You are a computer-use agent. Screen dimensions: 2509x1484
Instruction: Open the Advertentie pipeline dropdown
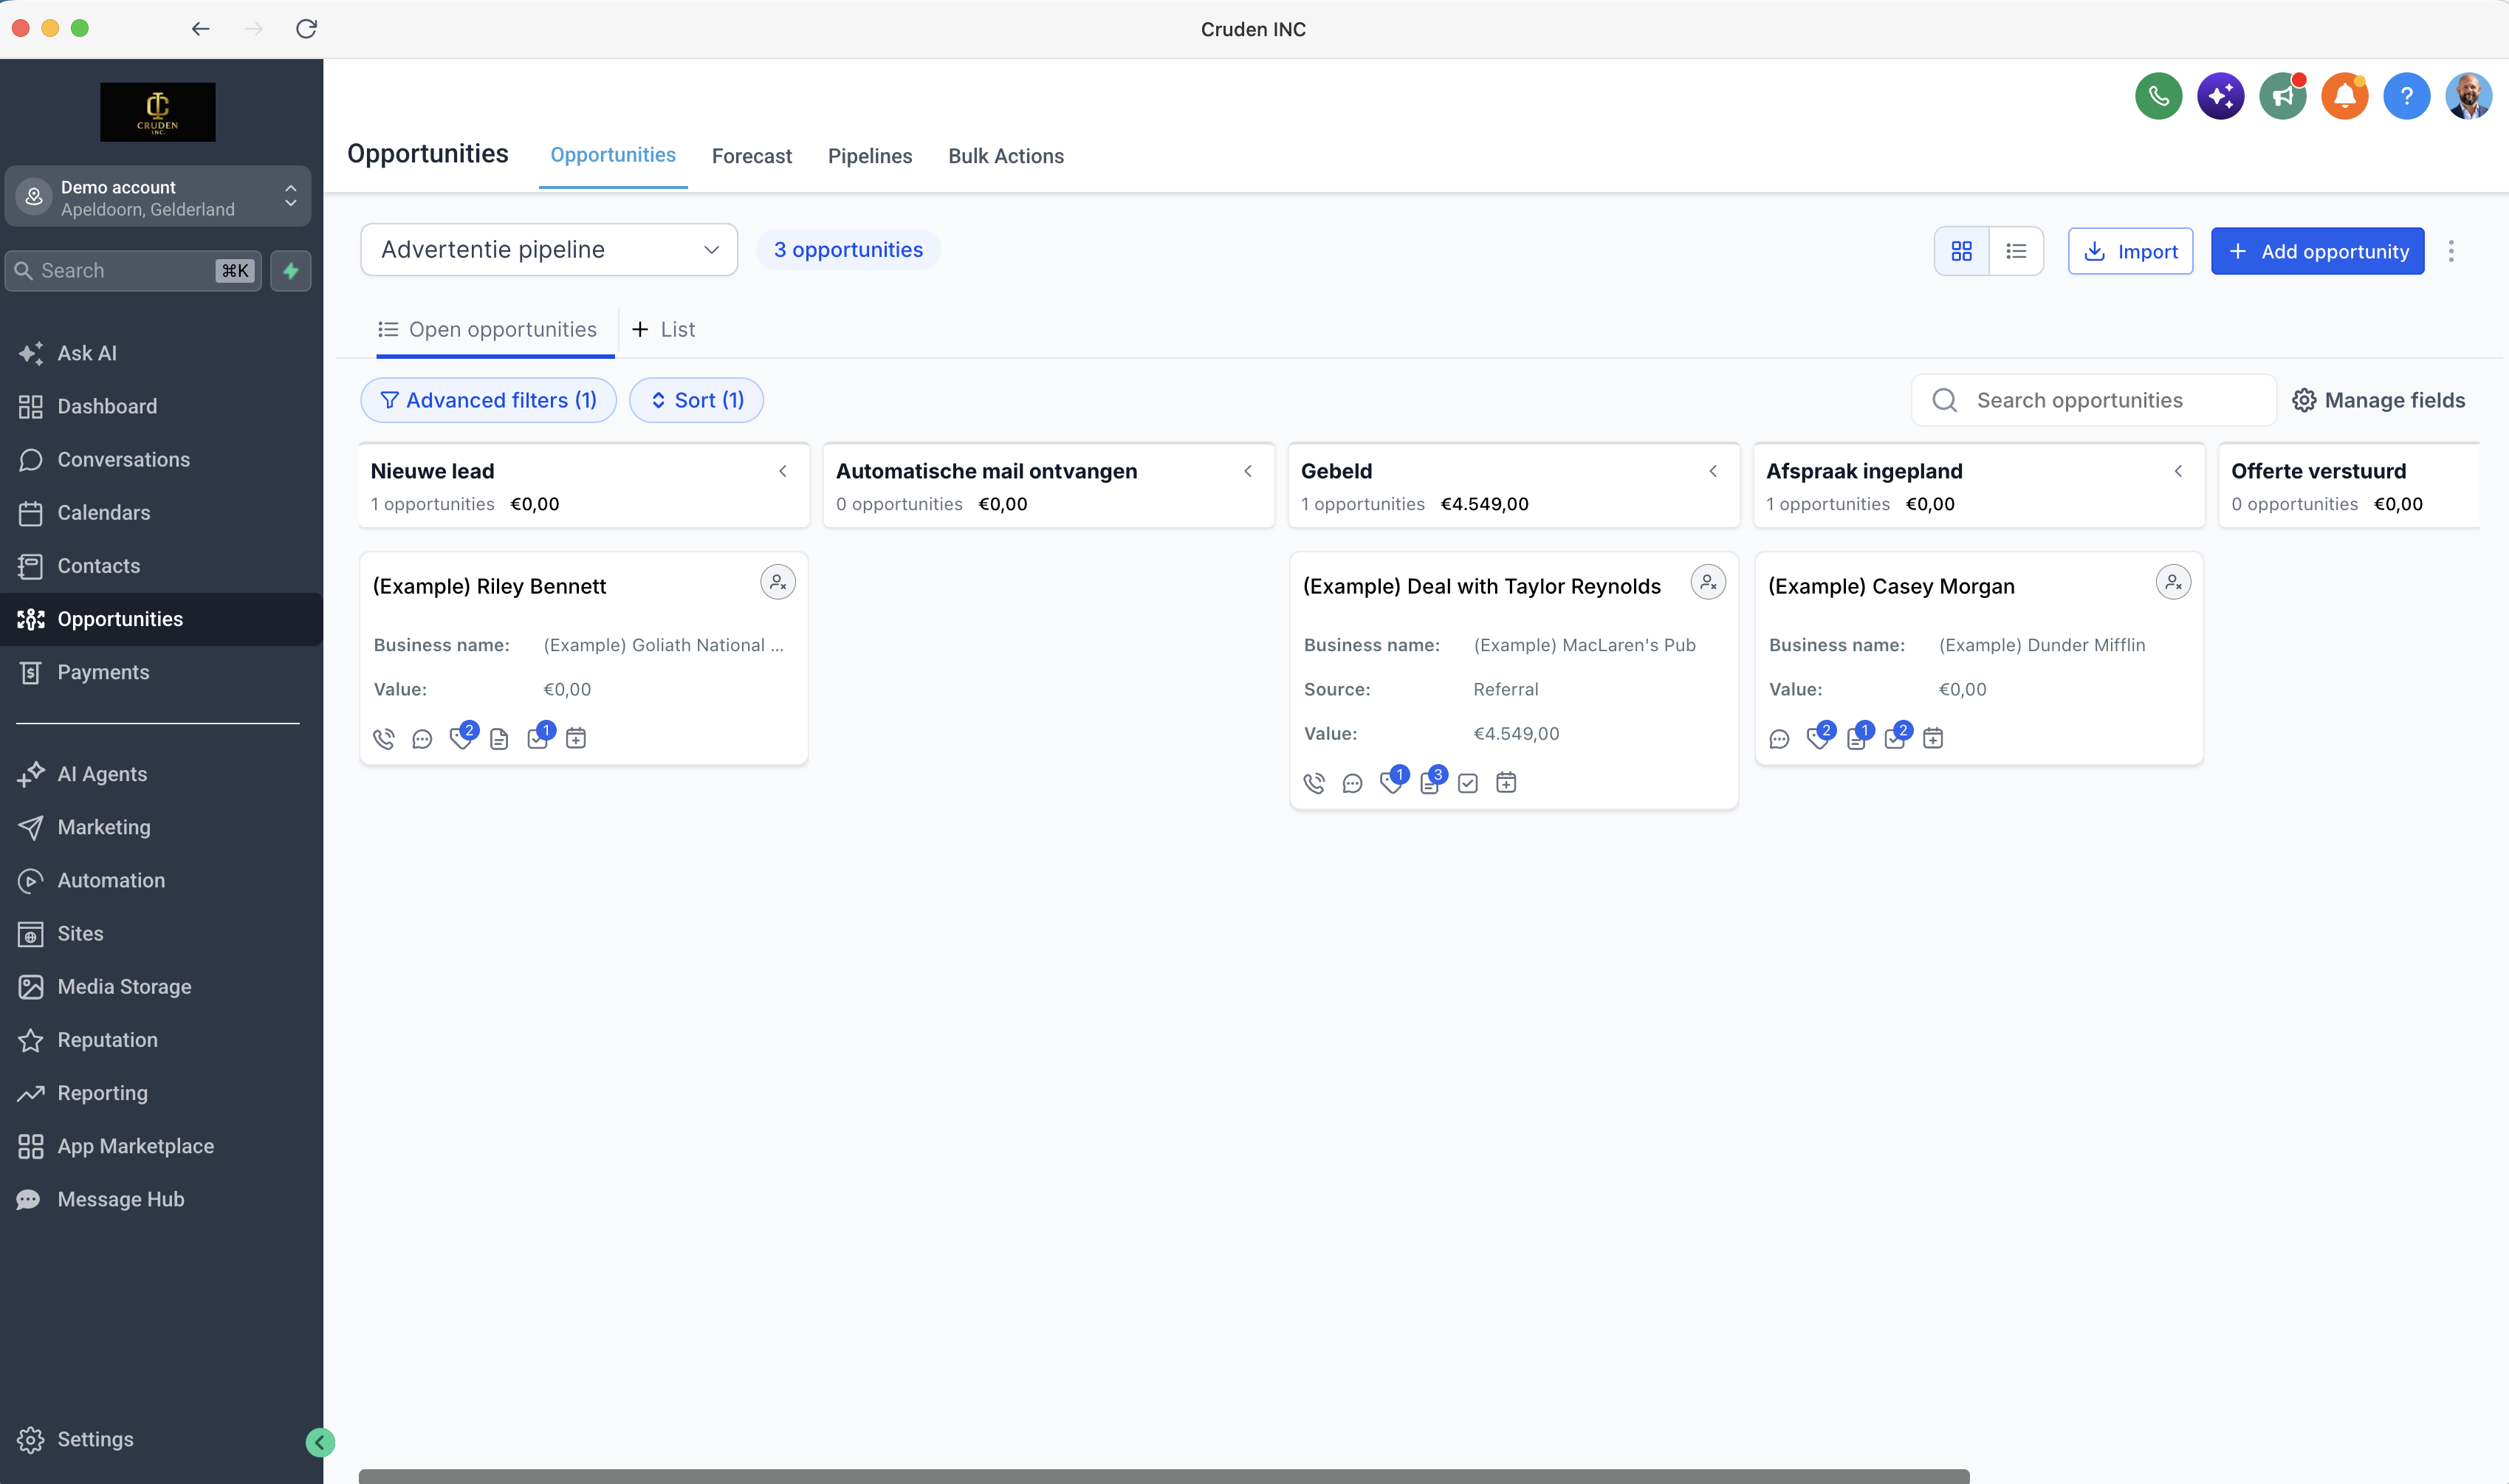pos(549,250)
